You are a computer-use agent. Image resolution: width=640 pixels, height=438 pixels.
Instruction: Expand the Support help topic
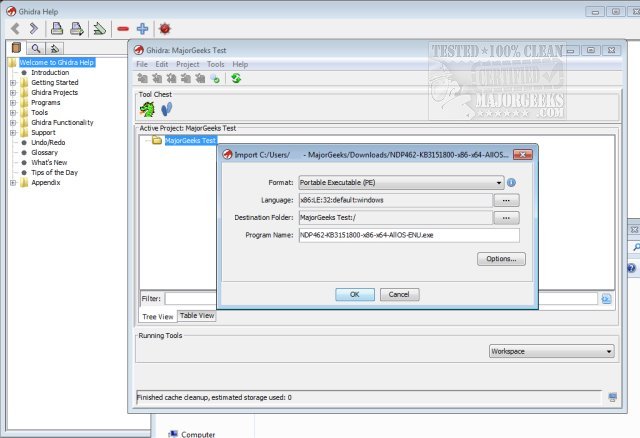click(x=13, y=133)
